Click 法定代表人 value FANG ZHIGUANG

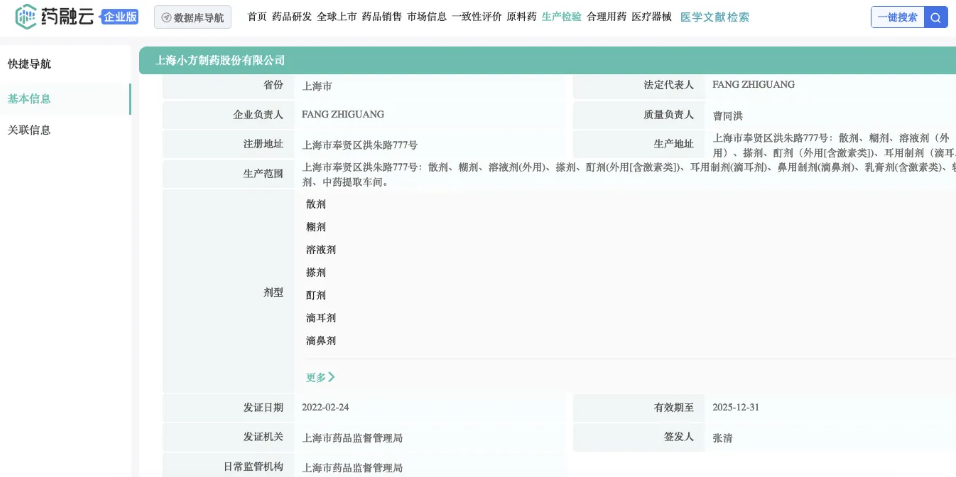coord(754,85)
